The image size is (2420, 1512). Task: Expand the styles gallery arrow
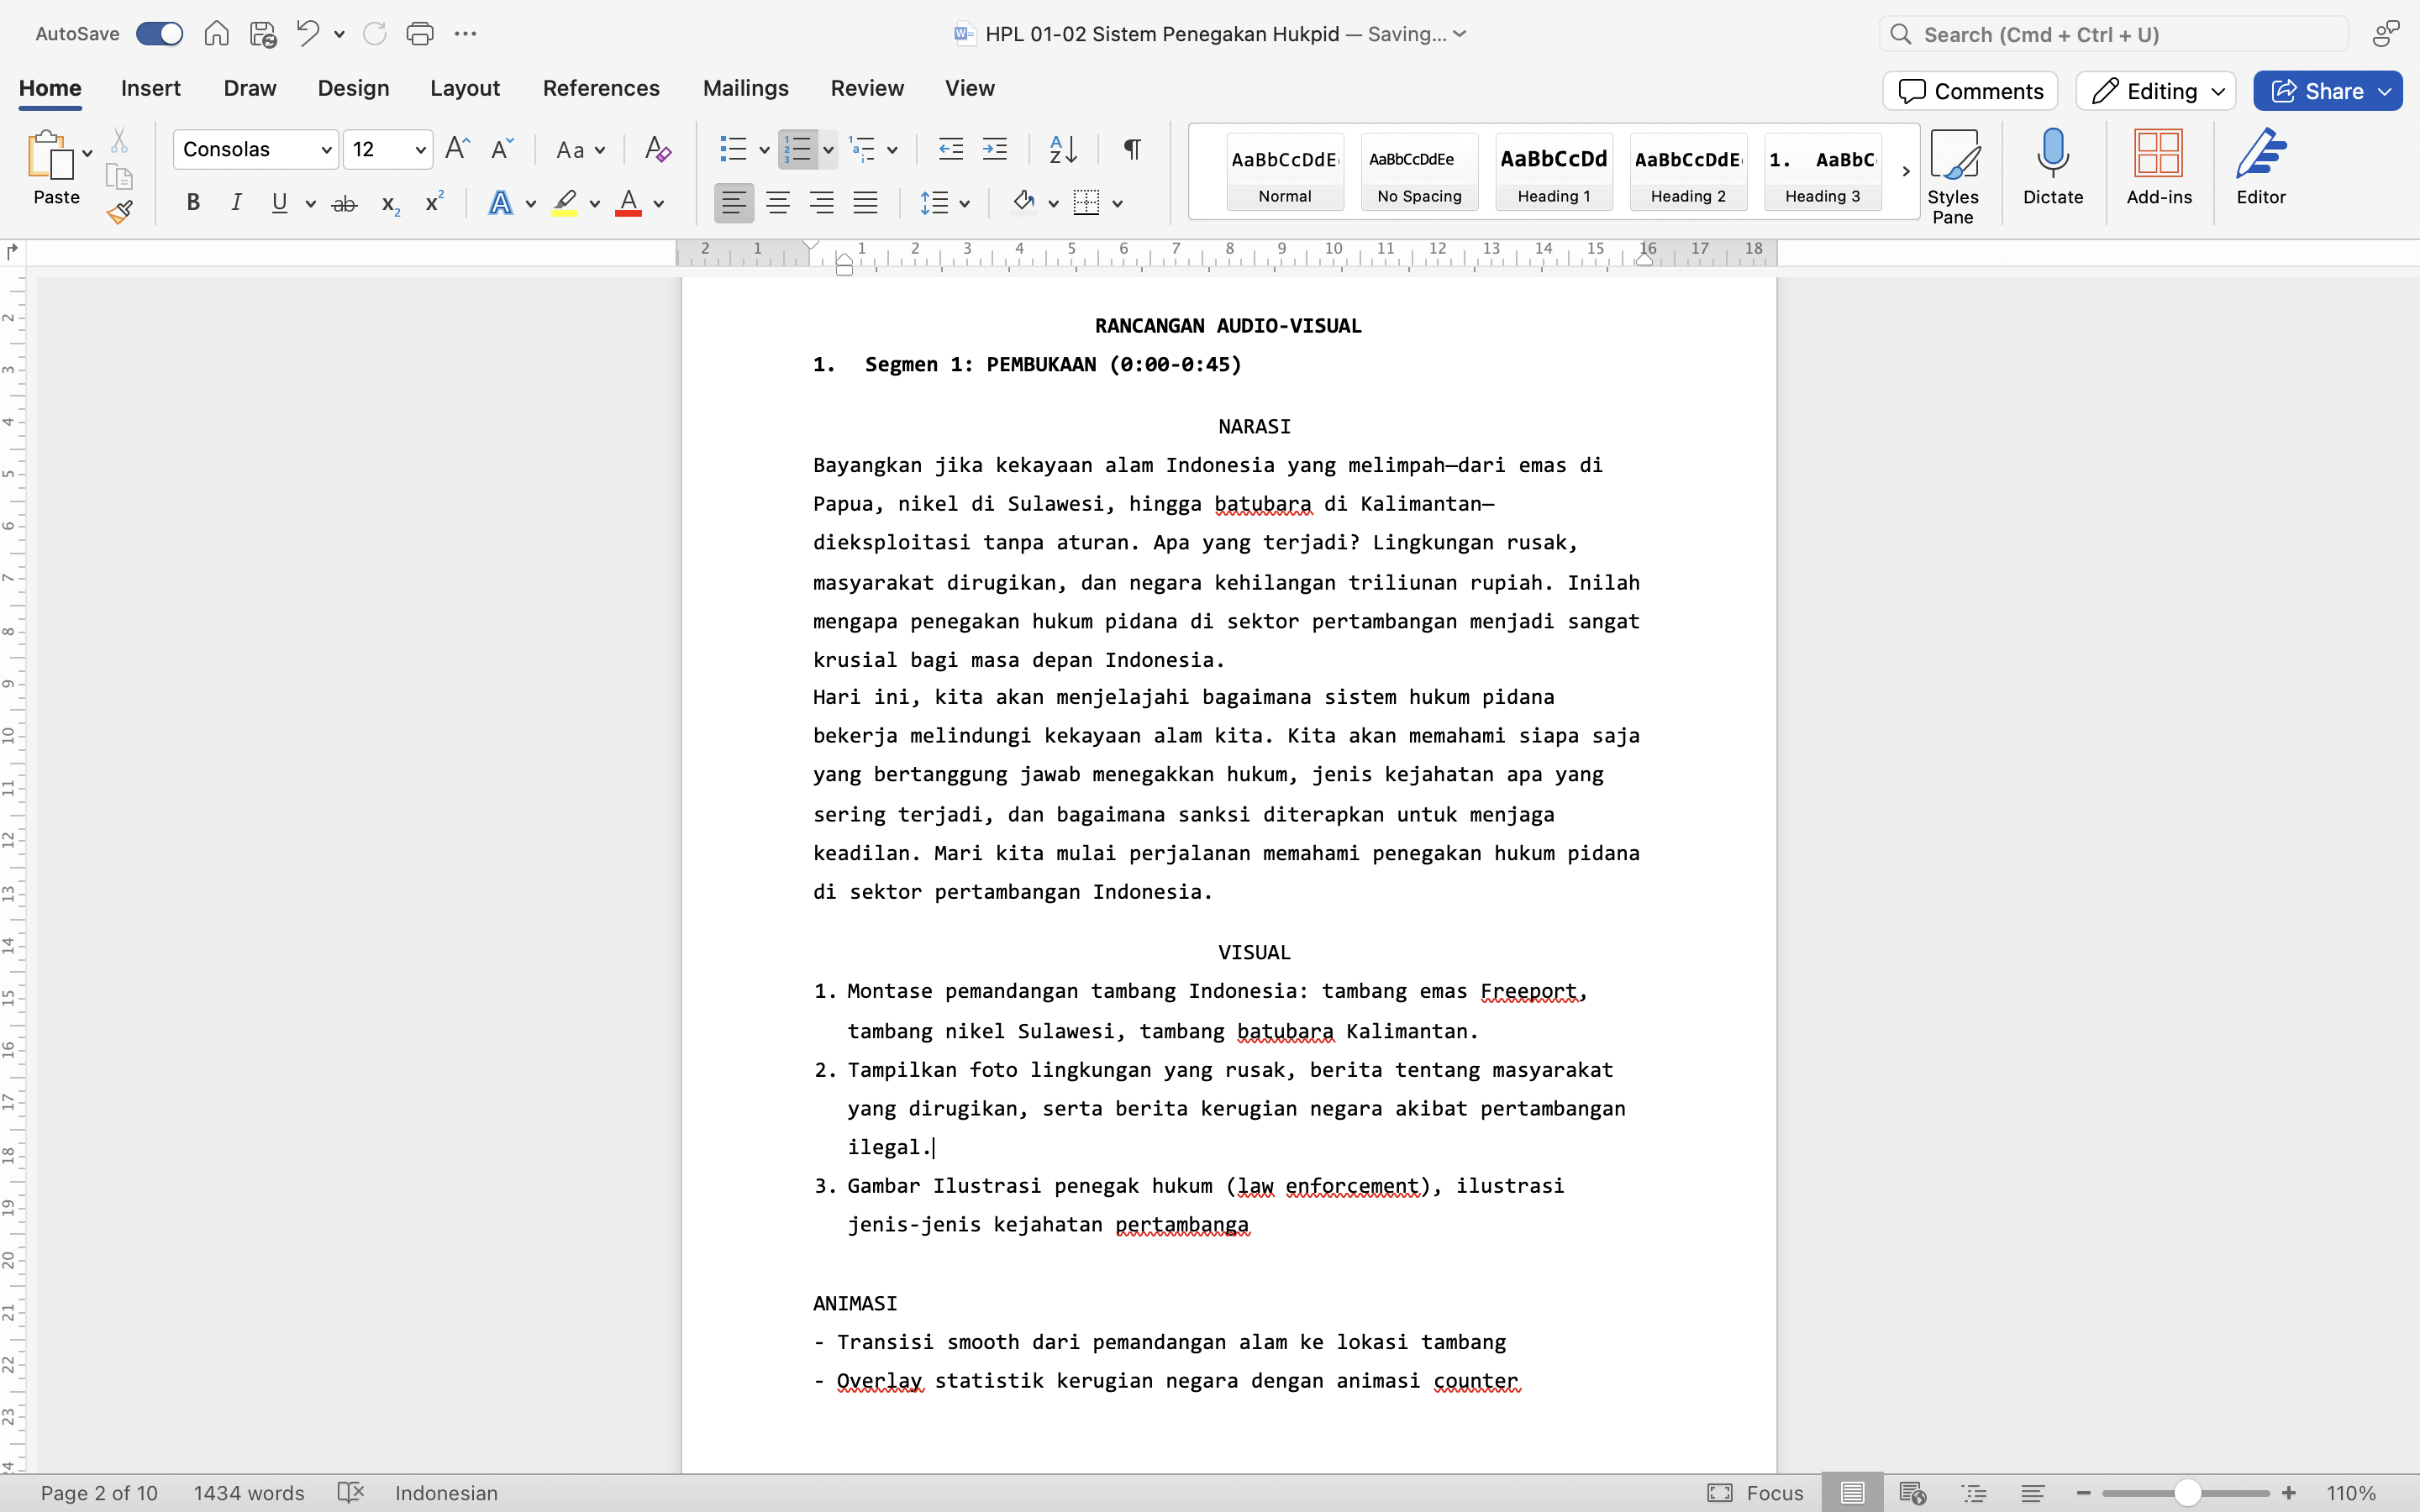coord(1905,171)
